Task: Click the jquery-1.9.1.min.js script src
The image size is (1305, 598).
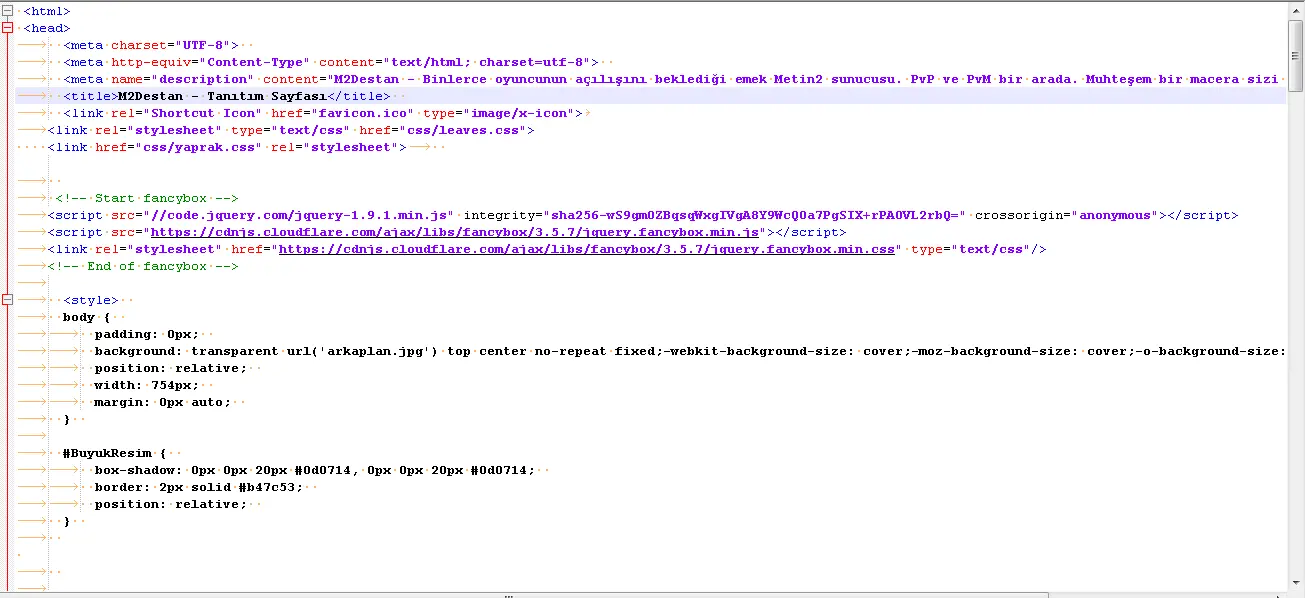Action: tap(299, 215)
